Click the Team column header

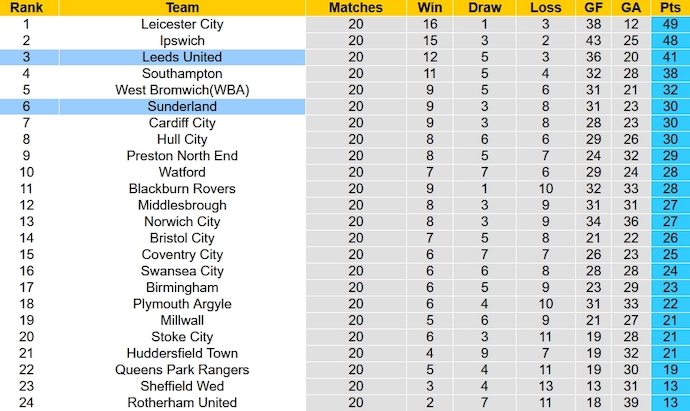(x=182, y=7)
